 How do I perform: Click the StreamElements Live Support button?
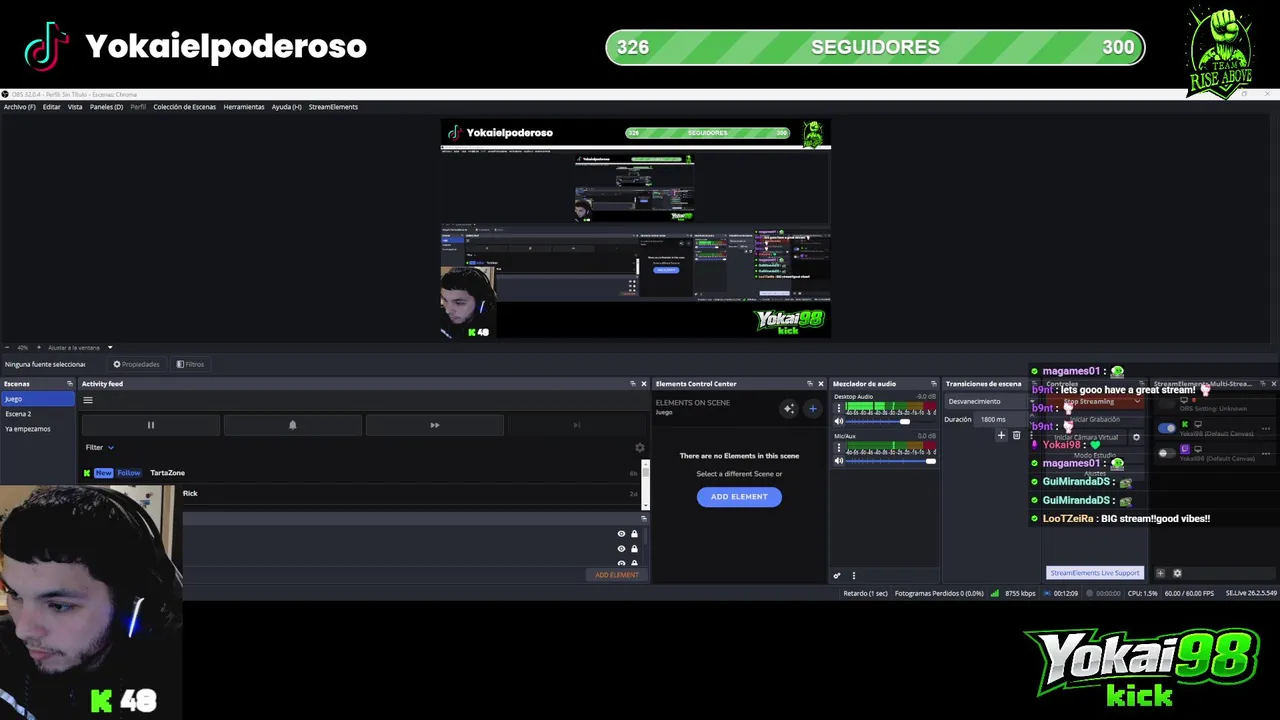1094,573
